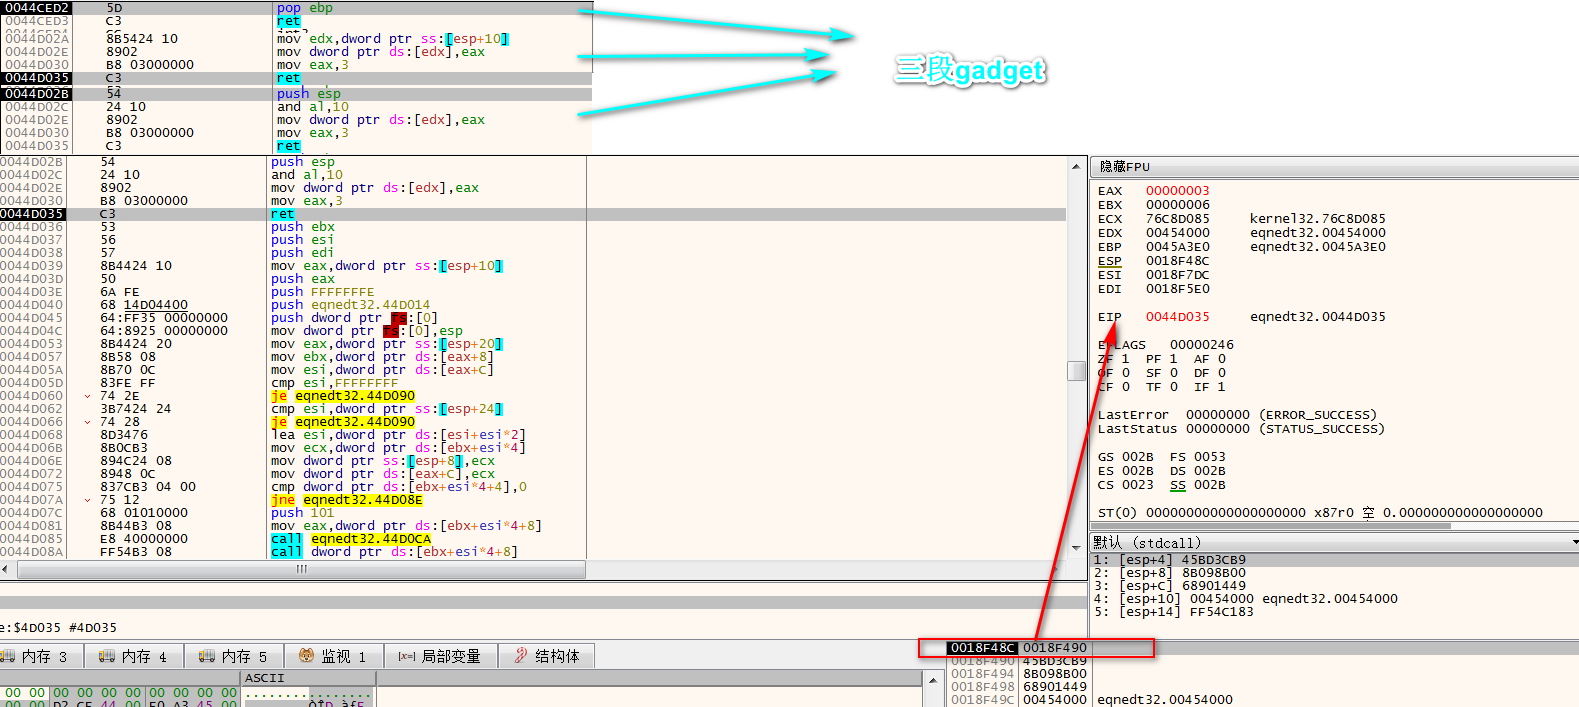
Task: Open the 结构体 struct tab
Action: pos(546,656)
